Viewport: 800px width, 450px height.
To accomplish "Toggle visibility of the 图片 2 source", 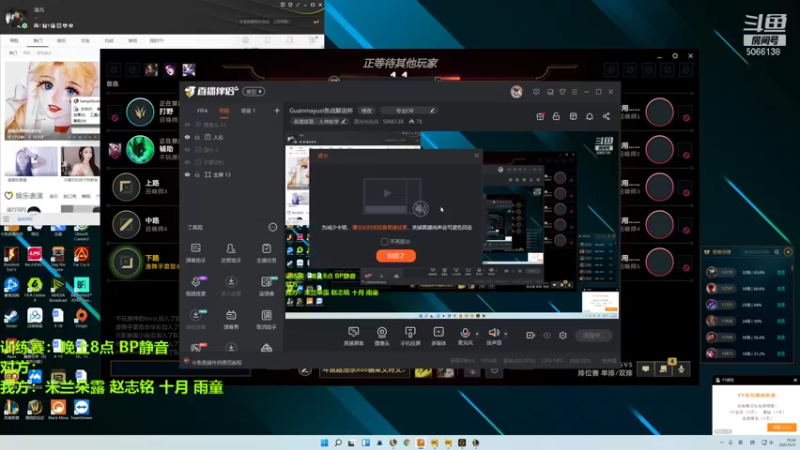I will click(187, 149).
